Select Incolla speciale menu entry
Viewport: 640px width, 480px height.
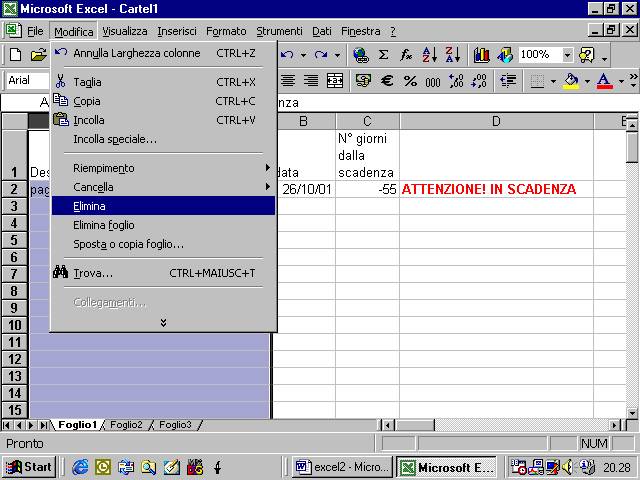click(163, 139)
